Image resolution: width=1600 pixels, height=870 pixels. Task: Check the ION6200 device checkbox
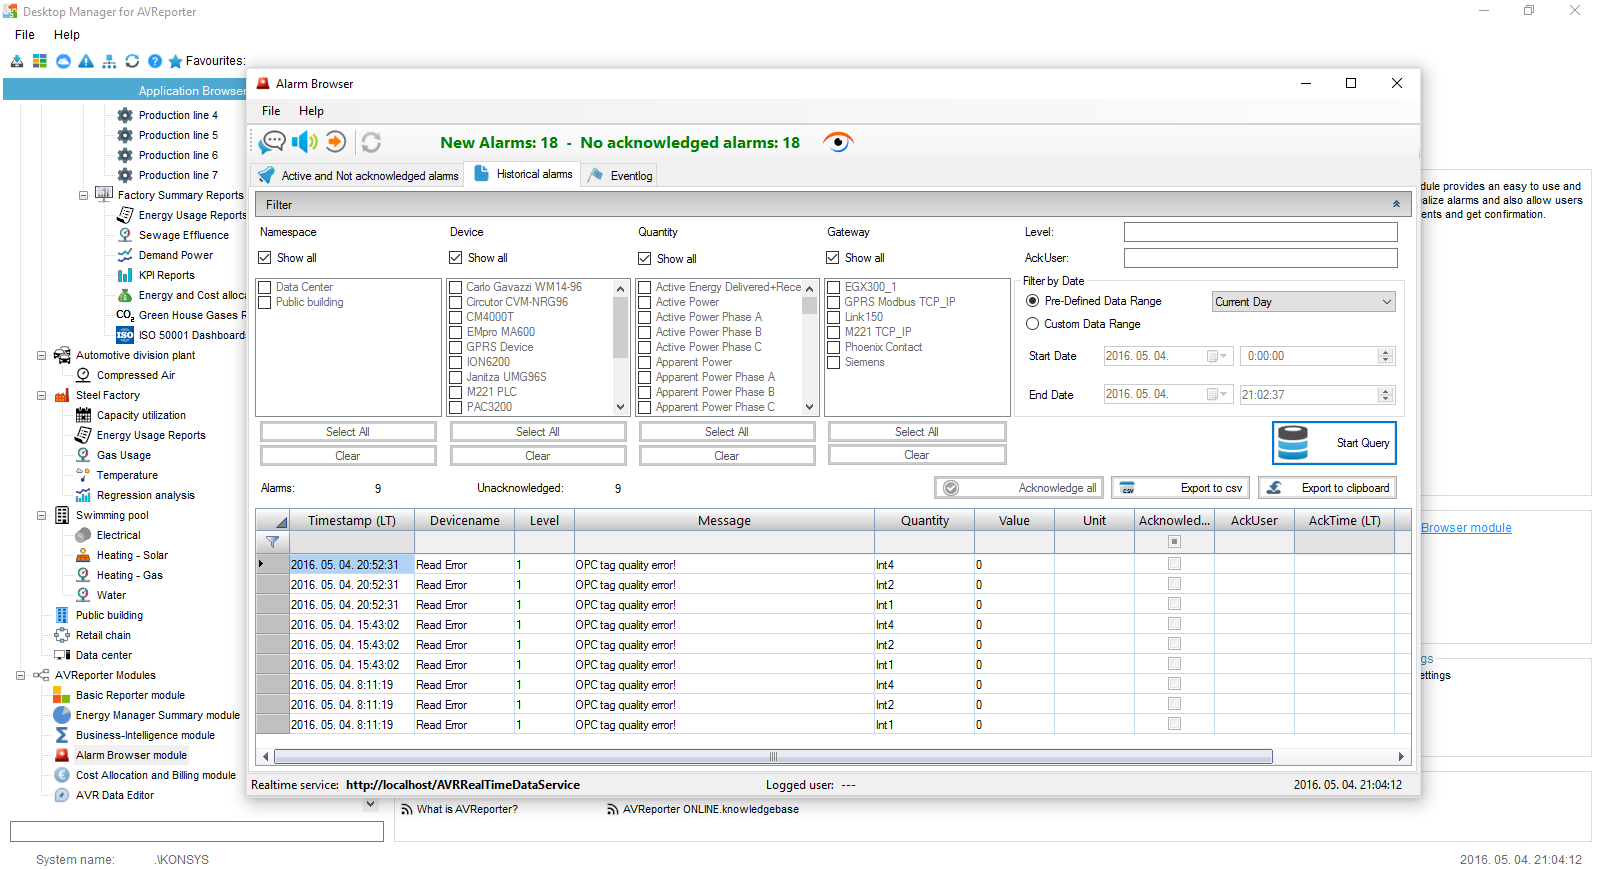click(456, 362)
